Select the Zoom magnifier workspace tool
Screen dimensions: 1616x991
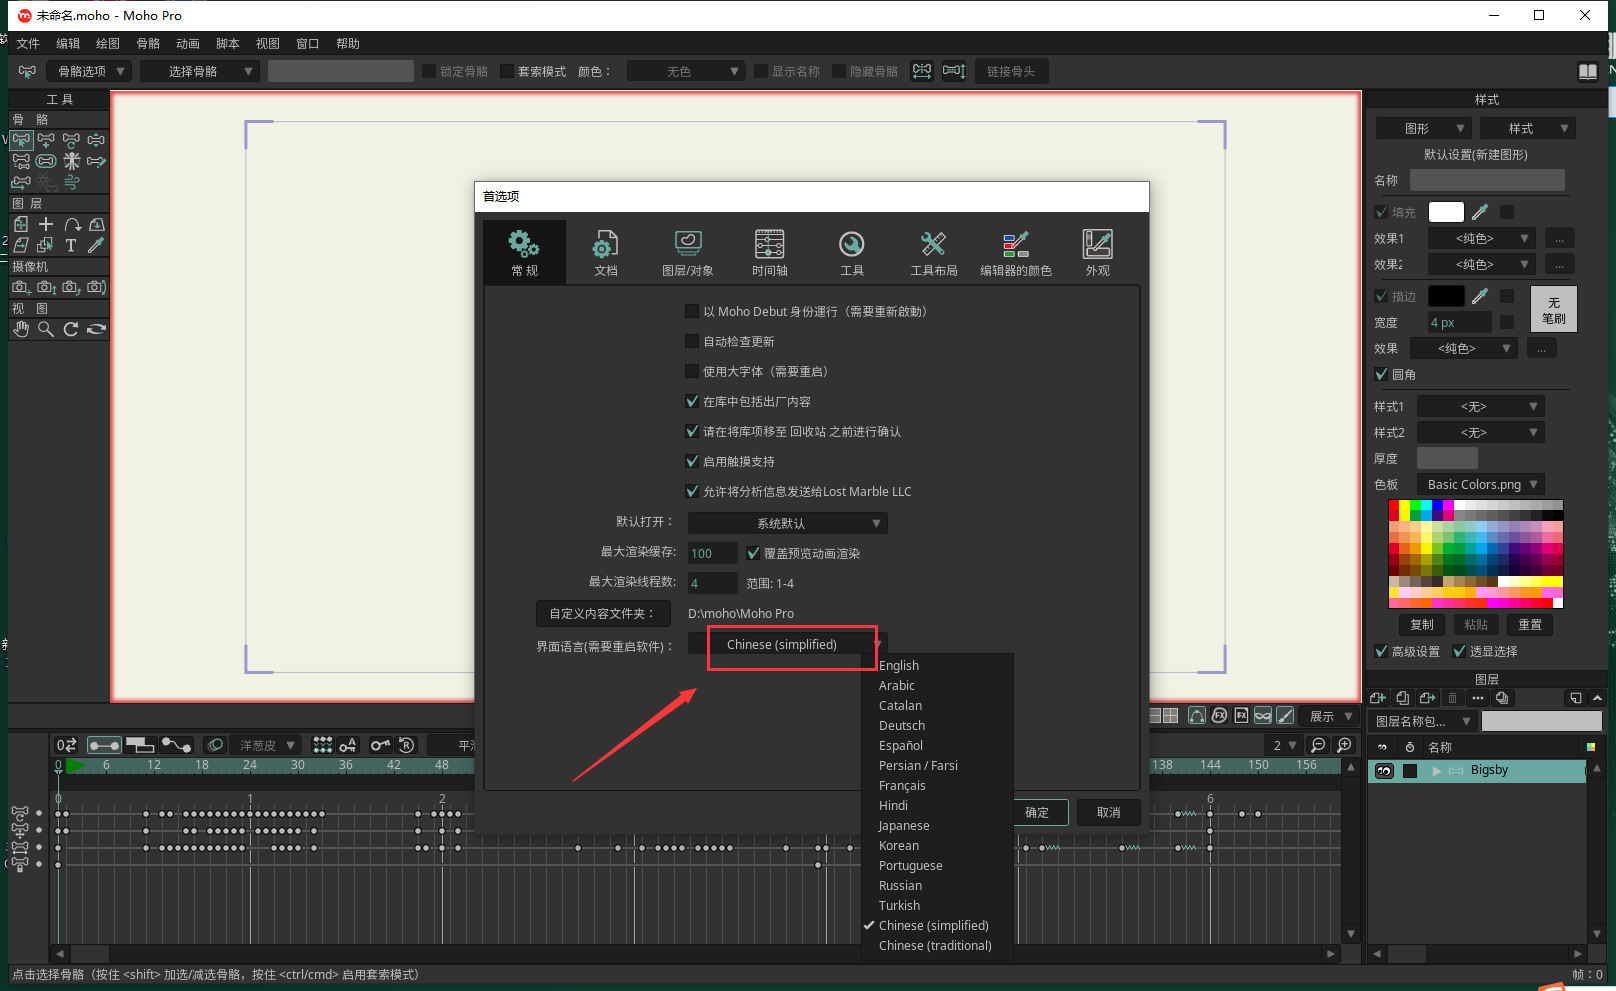(x=46, y=329)
